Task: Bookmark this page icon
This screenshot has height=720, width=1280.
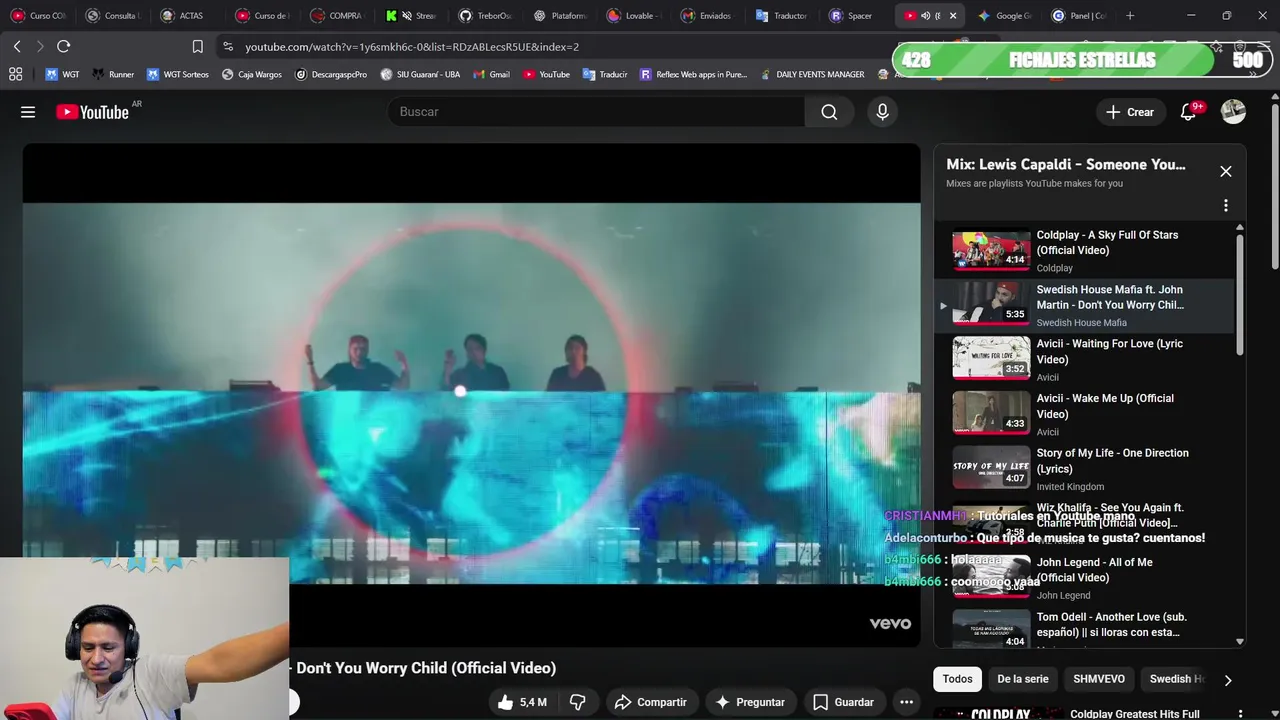Action: tap(197, 47)
